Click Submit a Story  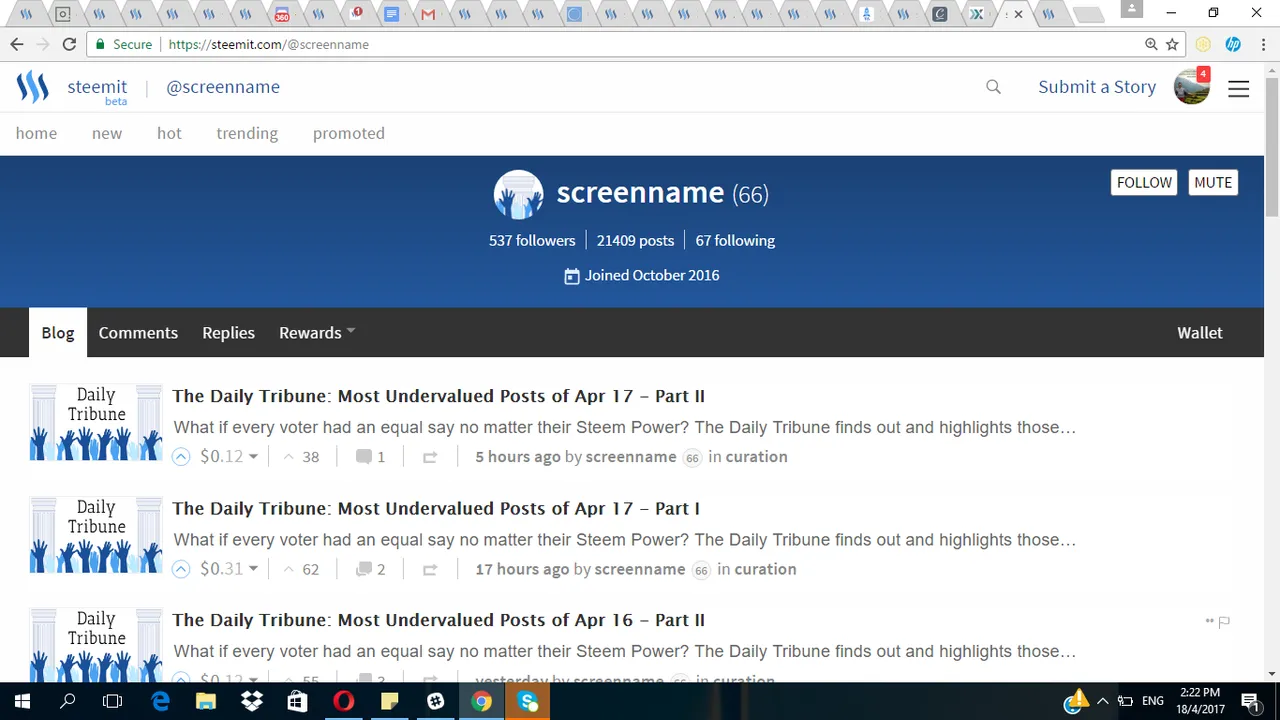click(x=1097, y=87)
